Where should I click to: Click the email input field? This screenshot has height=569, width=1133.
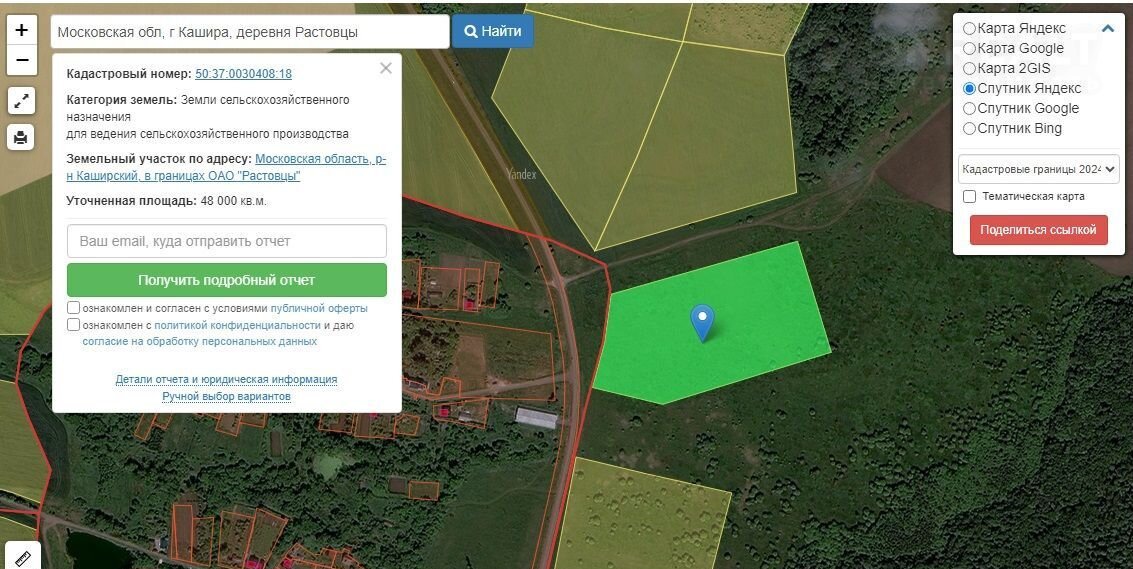(227, 241)
